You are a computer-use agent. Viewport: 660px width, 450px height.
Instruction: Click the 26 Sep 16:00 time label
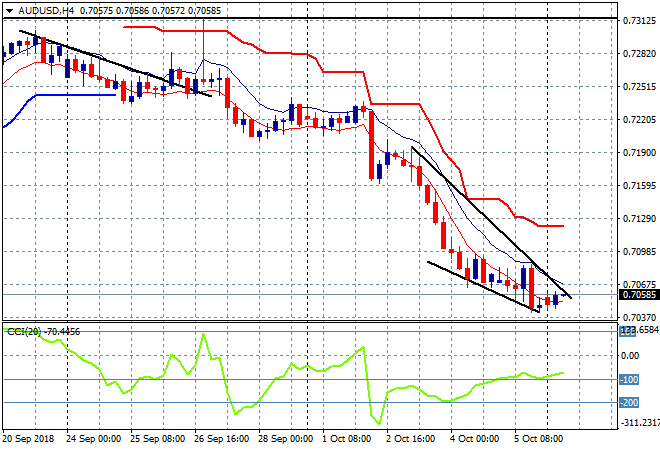tap(221, 439)
